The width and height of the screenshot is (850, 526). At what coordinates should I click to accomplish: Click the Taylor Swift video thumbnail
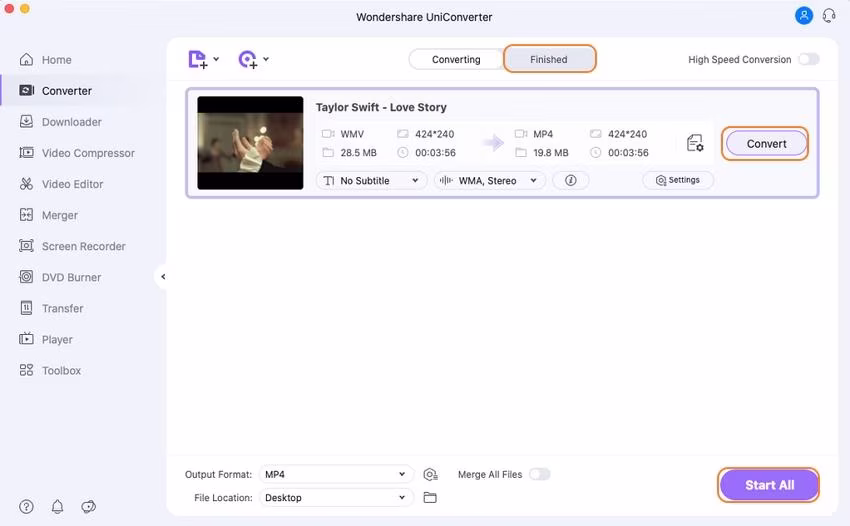250,143
